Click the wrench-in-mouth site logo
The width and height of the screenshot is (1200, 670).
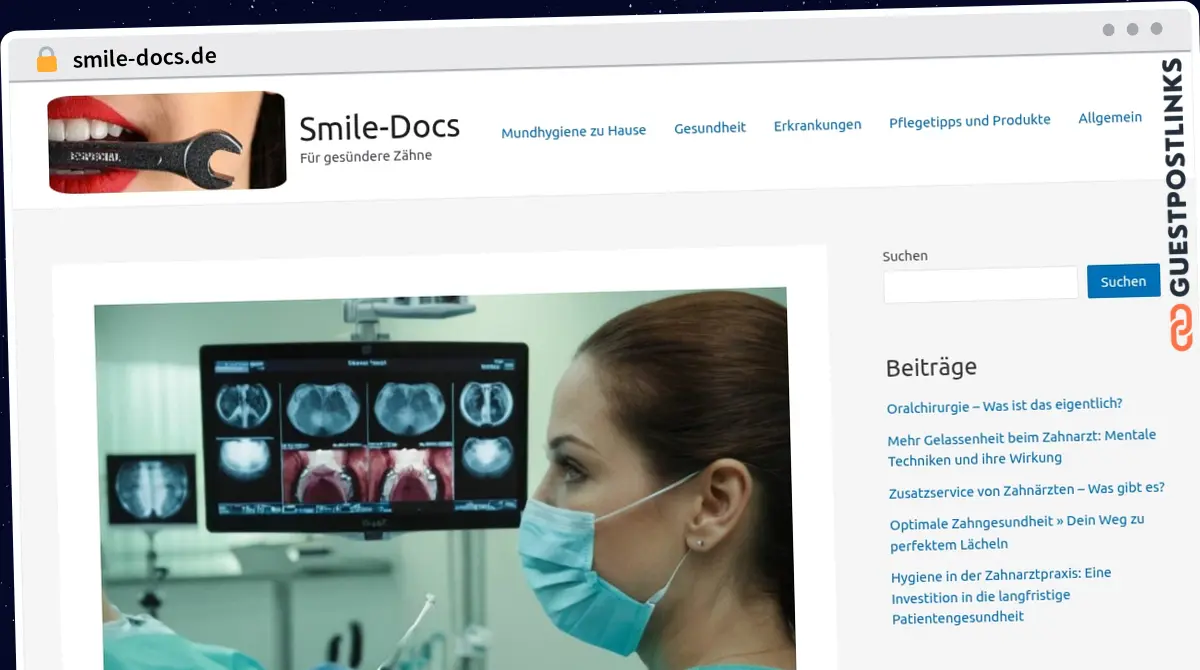(167, 142)
